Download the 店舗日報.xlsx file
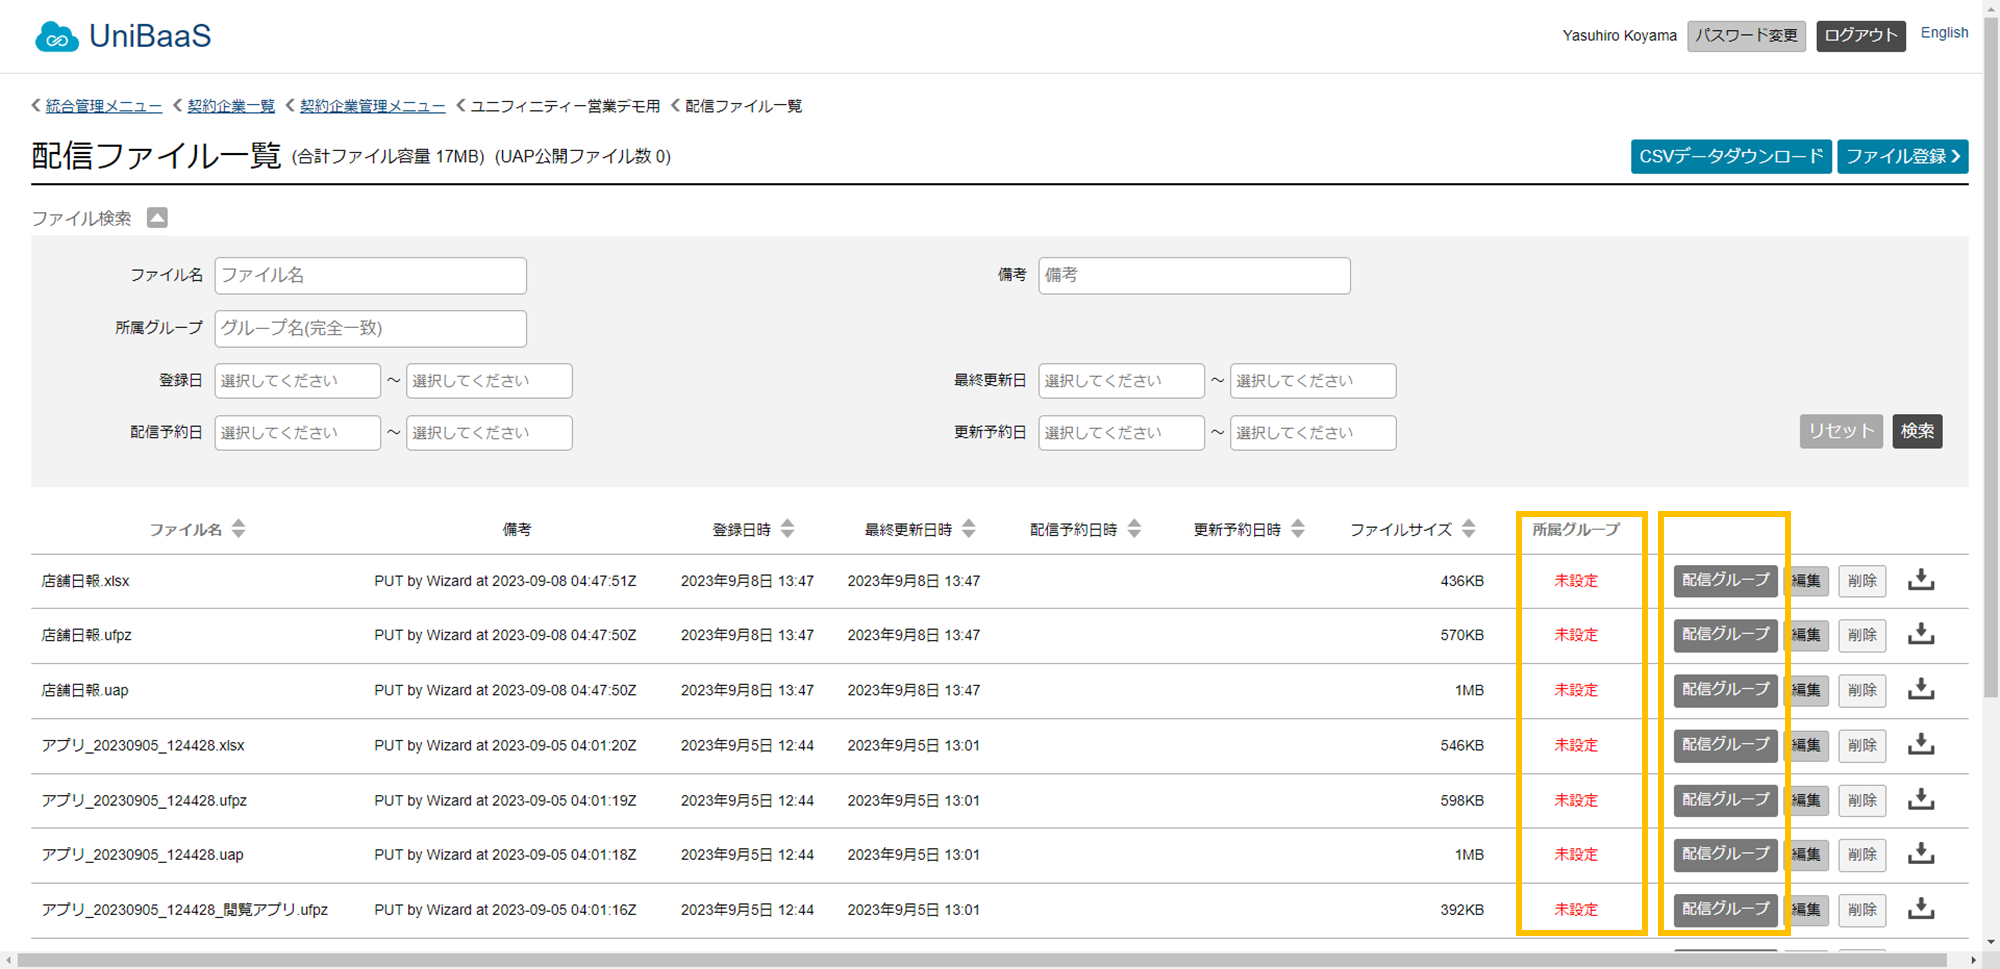The width and height of the screenshot is (2000, 969). 1920,580
